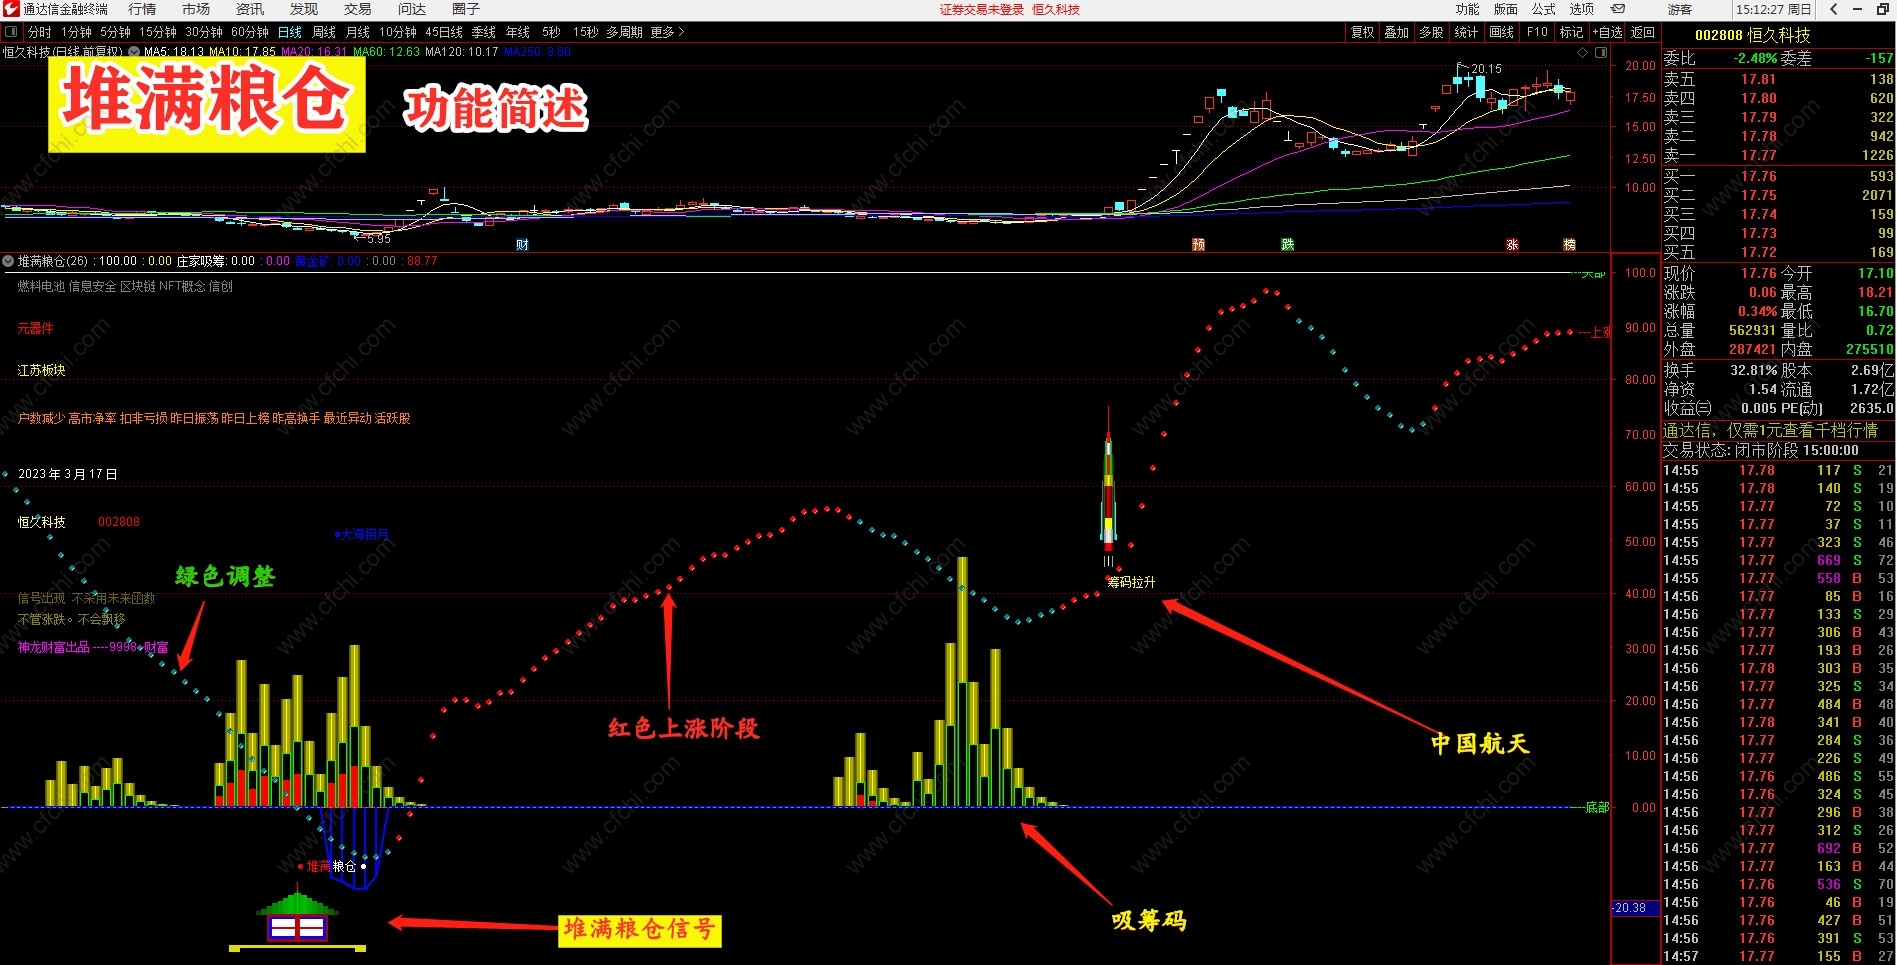Open the 交易 menu
The image size is (1897, 965).
(358, 9)
